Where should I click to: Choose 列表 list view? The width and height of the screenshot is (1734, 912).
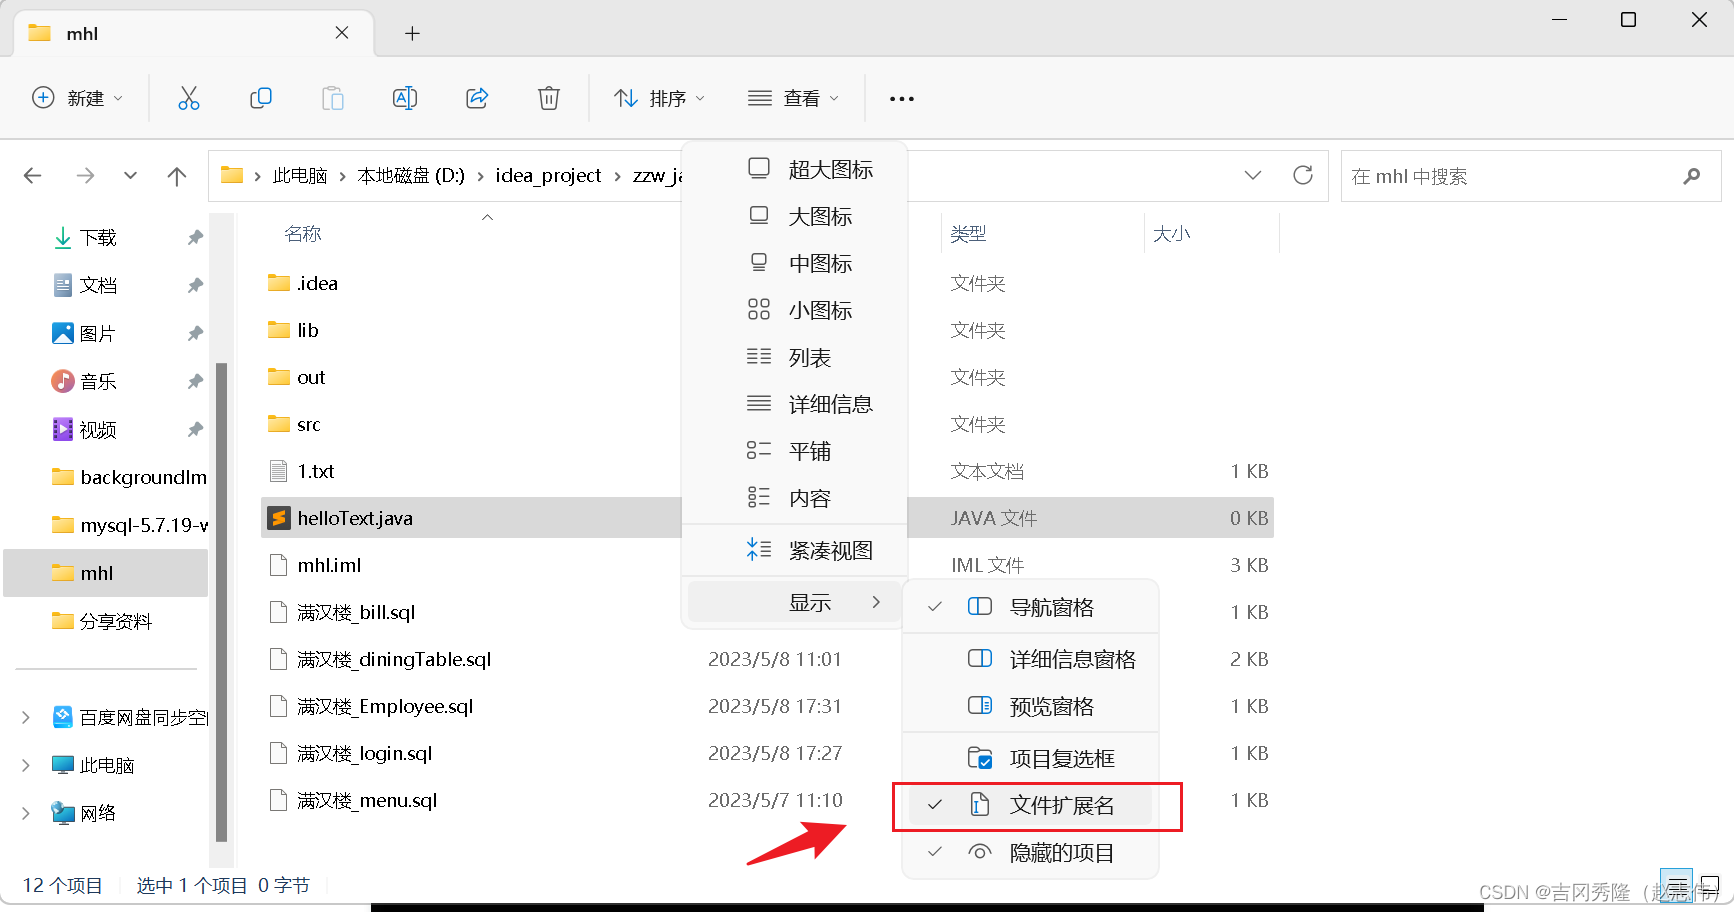[794, 357]
